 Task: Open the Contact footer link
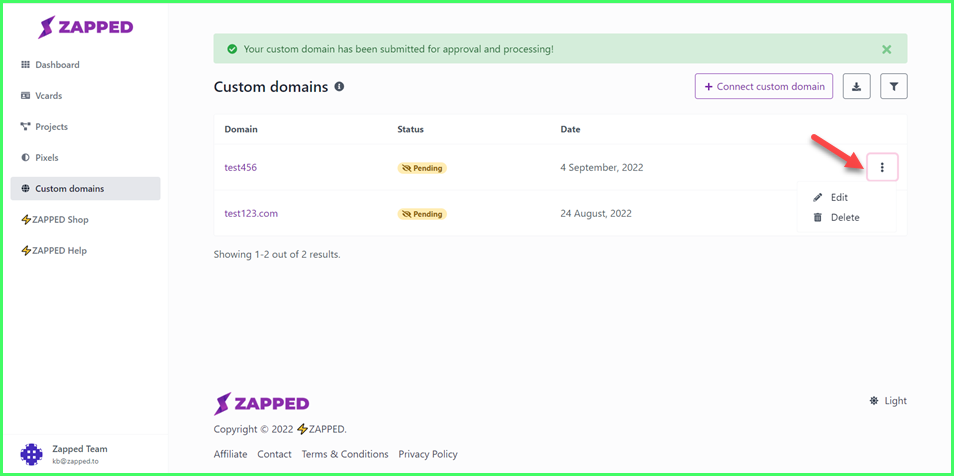(274, 454)
